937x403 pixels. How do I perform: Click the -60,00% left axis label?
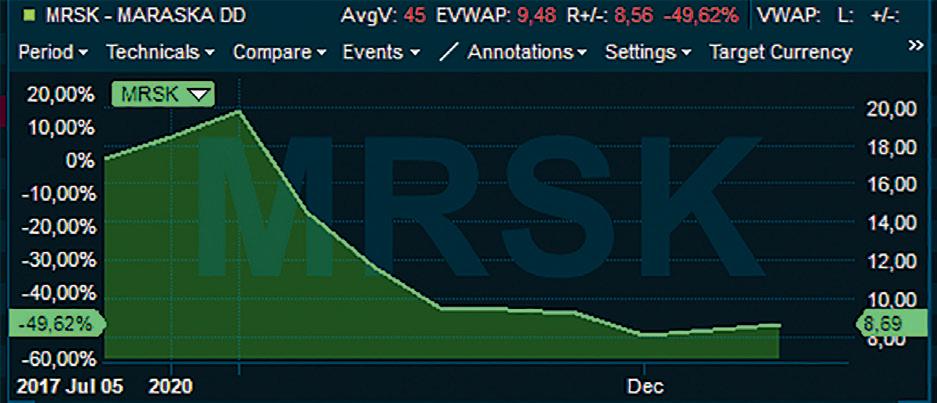pos(58,360)
